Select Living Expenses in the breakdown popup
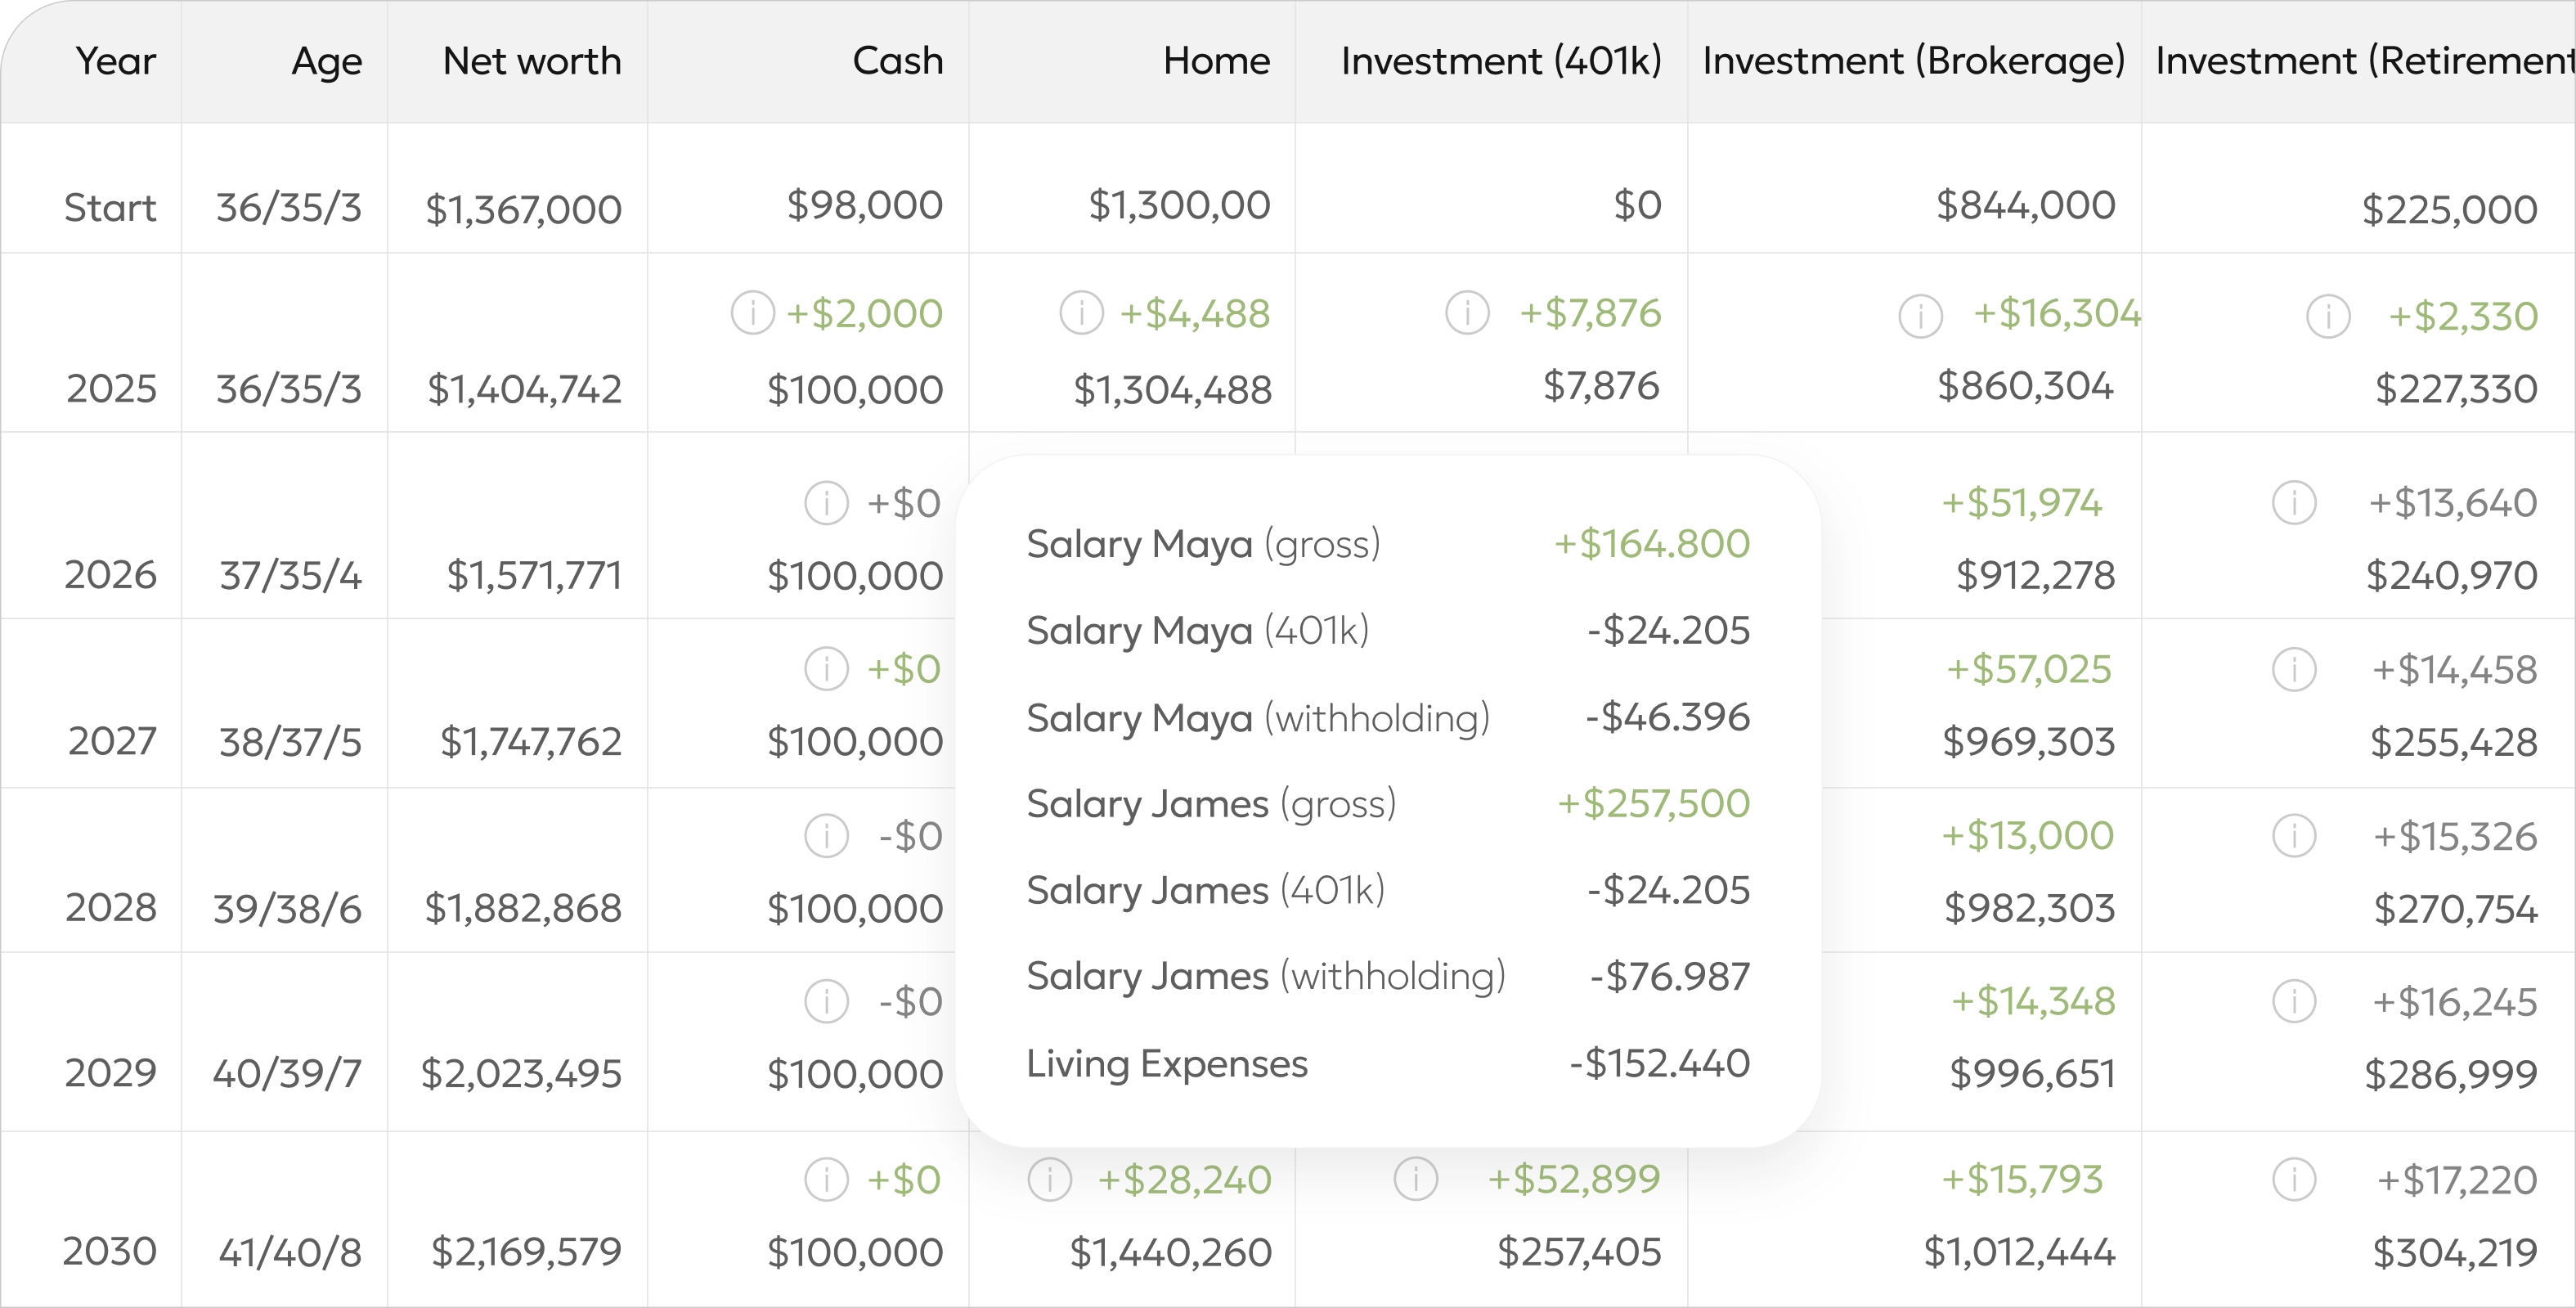2576x1308 pixels. pos(1167,1064)
